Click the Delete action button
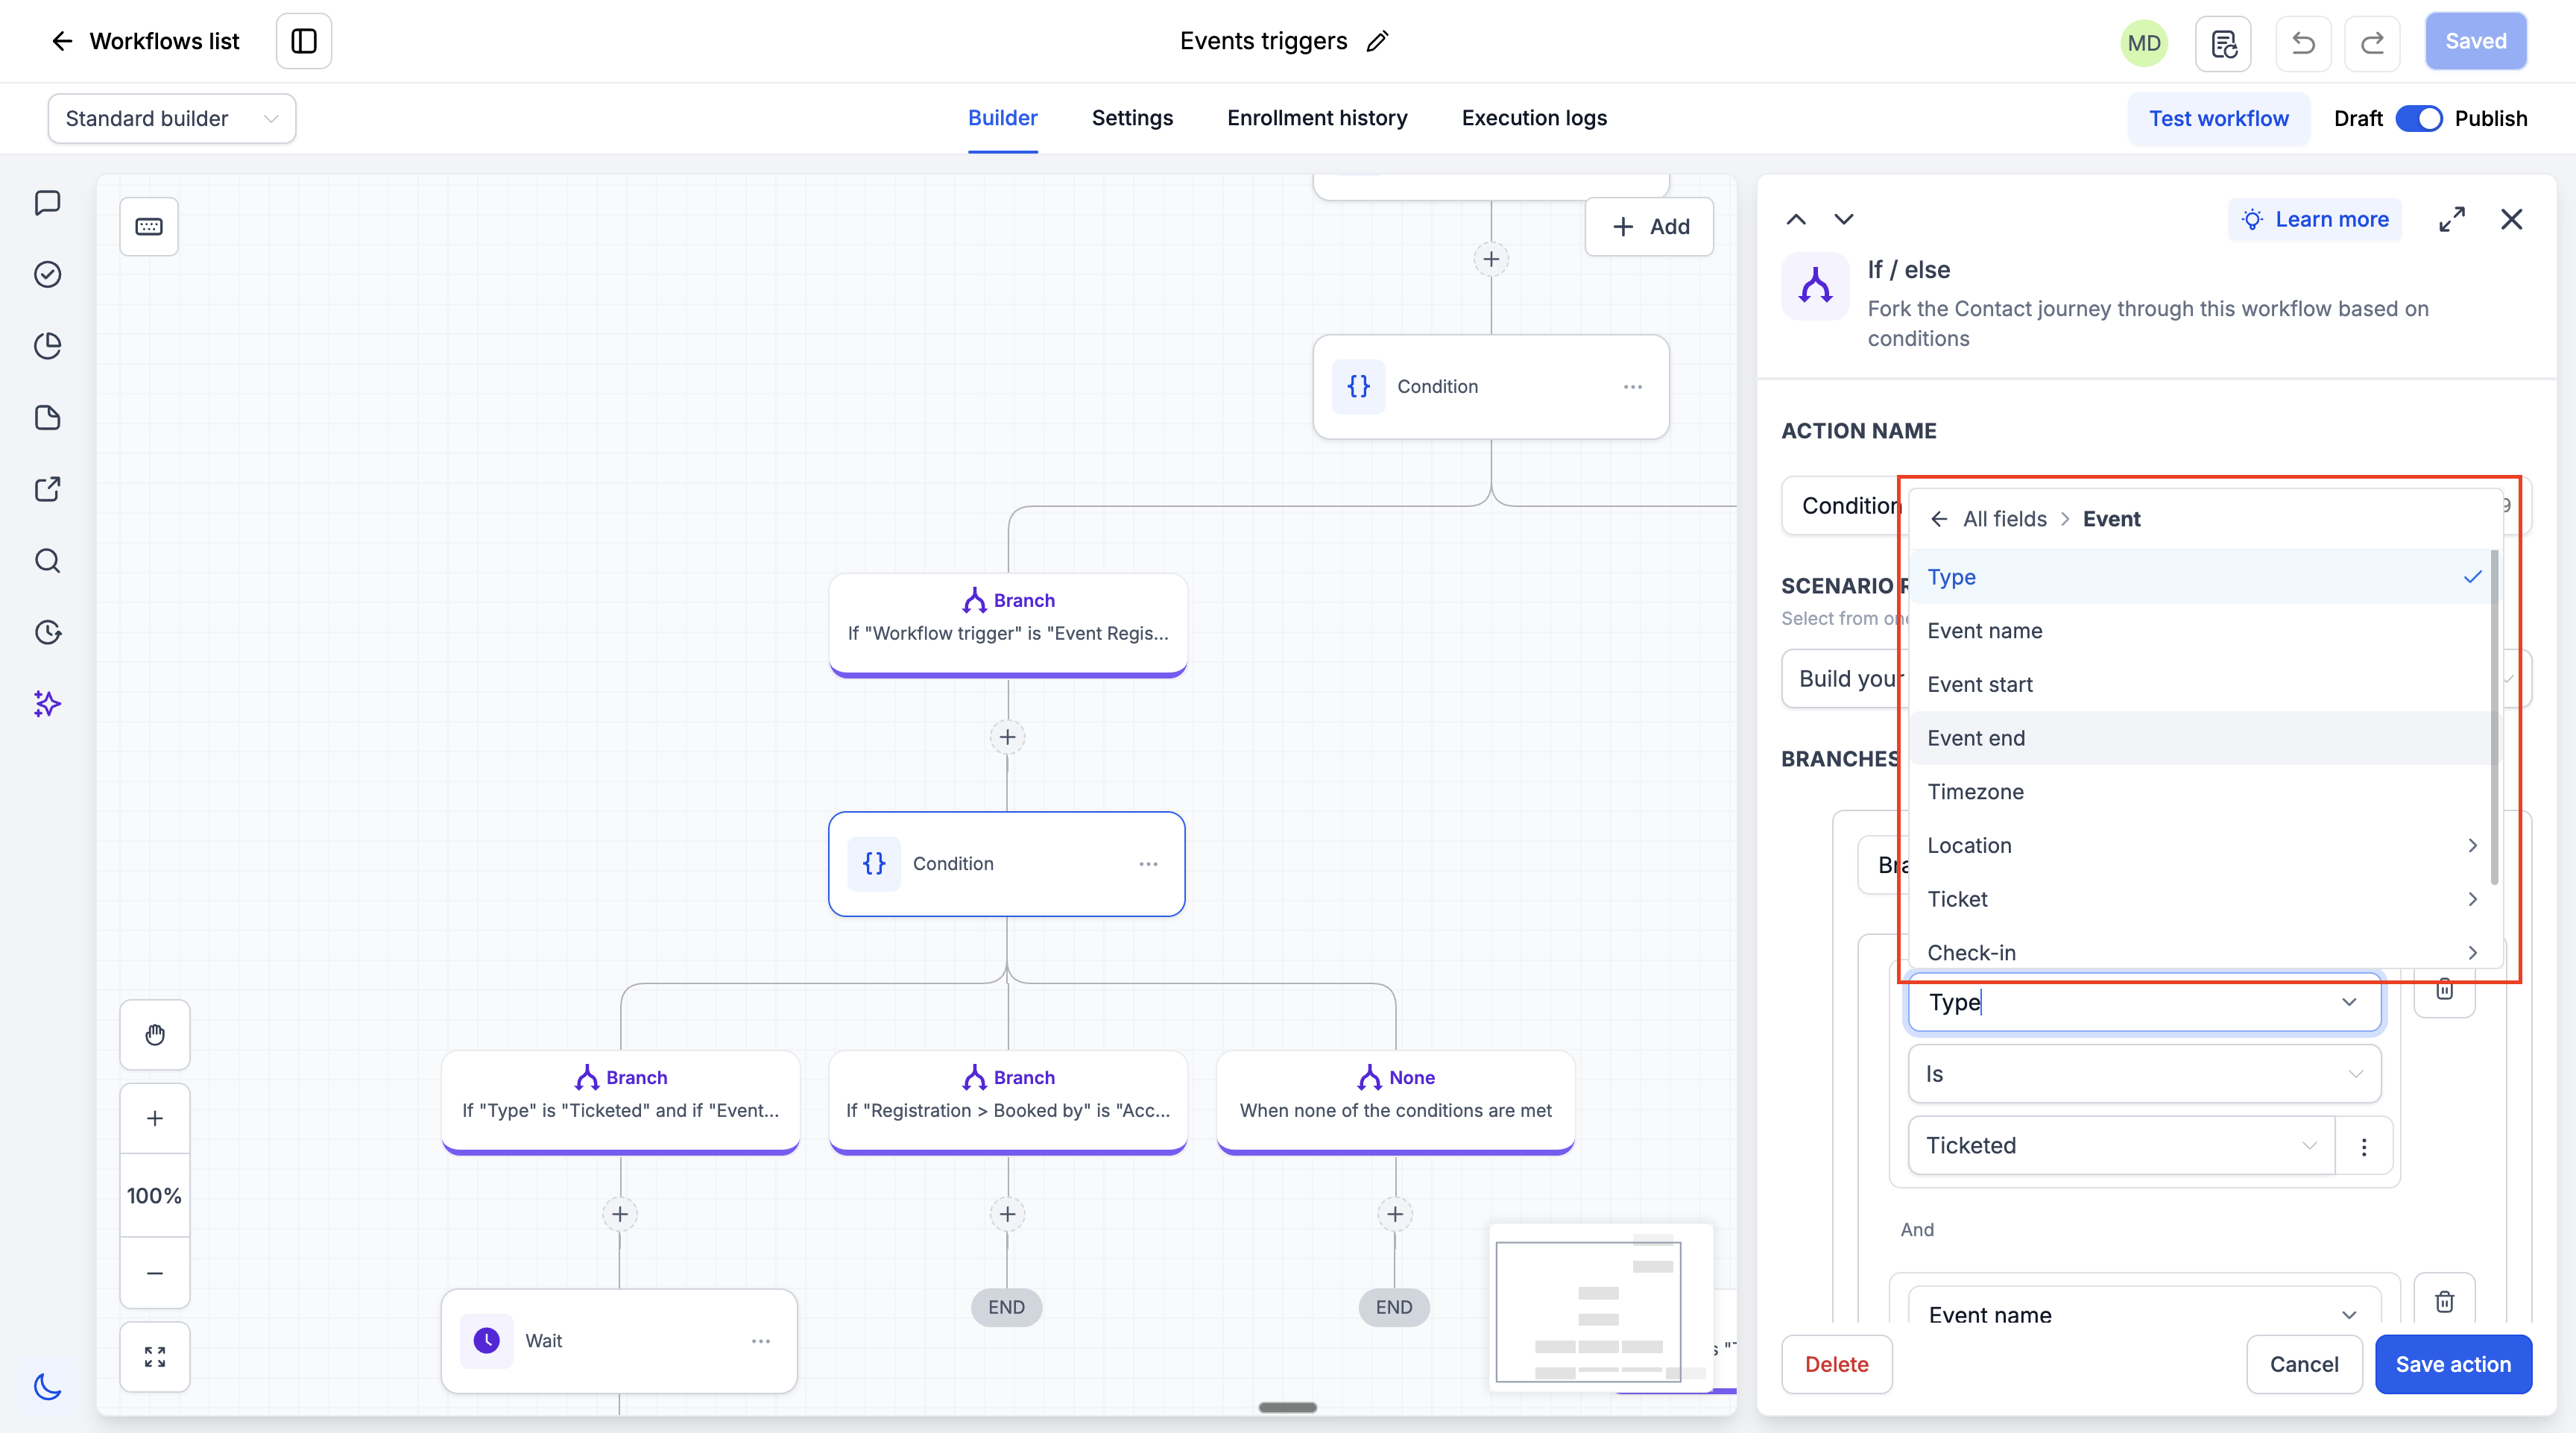The width and height of the screenshot is (2576, 1433). point(1836,1365)
